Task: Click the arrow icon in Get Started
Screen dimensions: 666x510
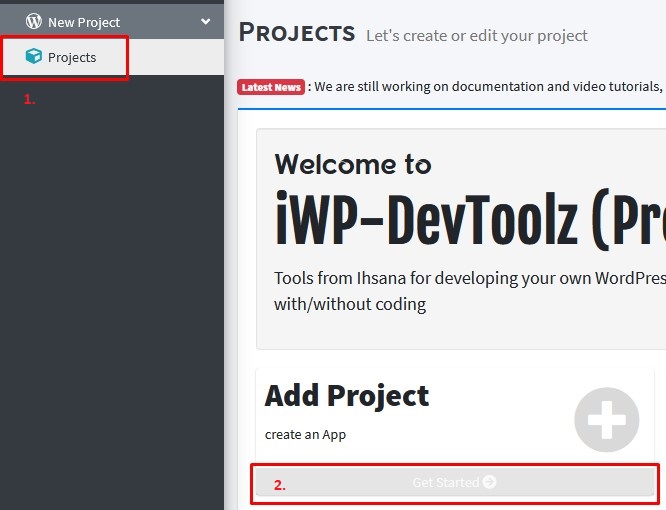Action: point(489,482)
